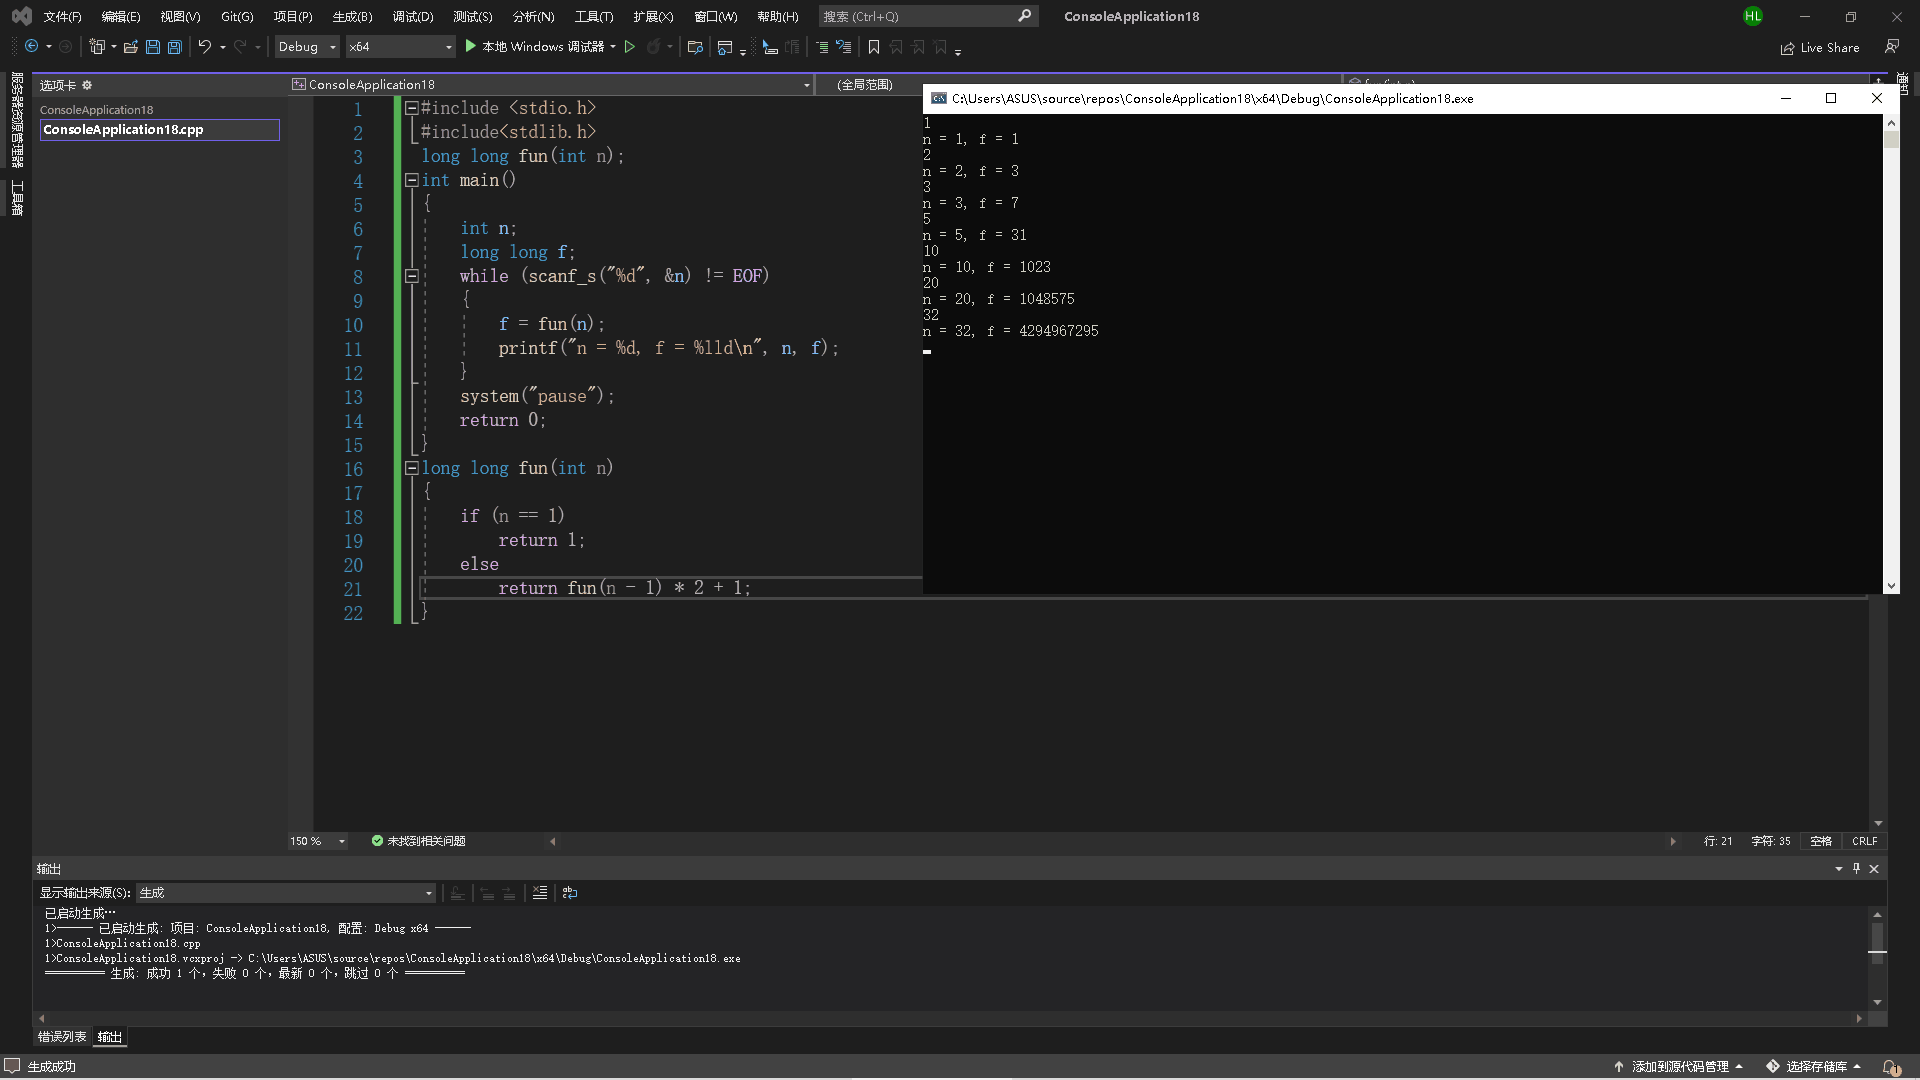Collapse the main function fold marker

click(411, 180)
